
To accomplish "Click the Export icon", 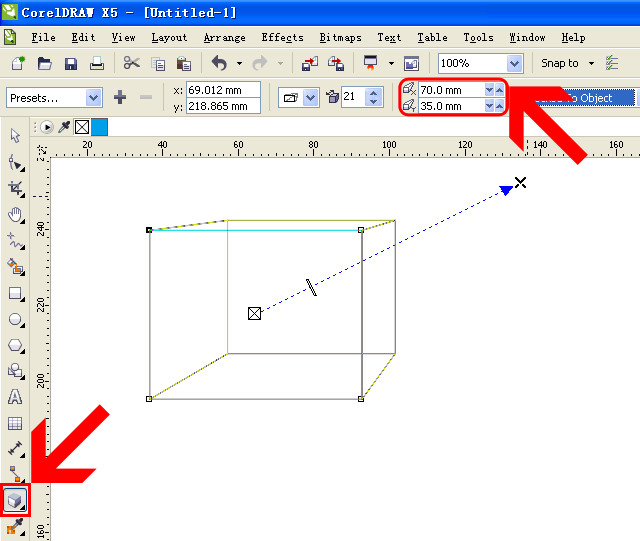I will [336, 64].
